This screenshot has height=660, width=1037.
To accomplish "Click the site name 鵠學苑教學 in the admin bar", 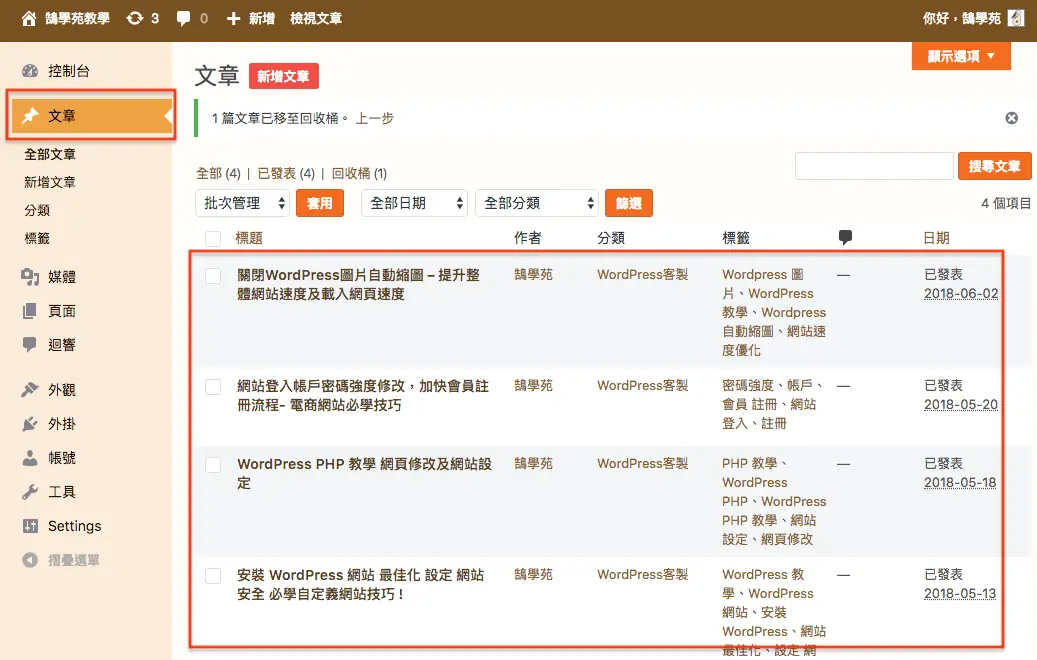I will 77,19.
